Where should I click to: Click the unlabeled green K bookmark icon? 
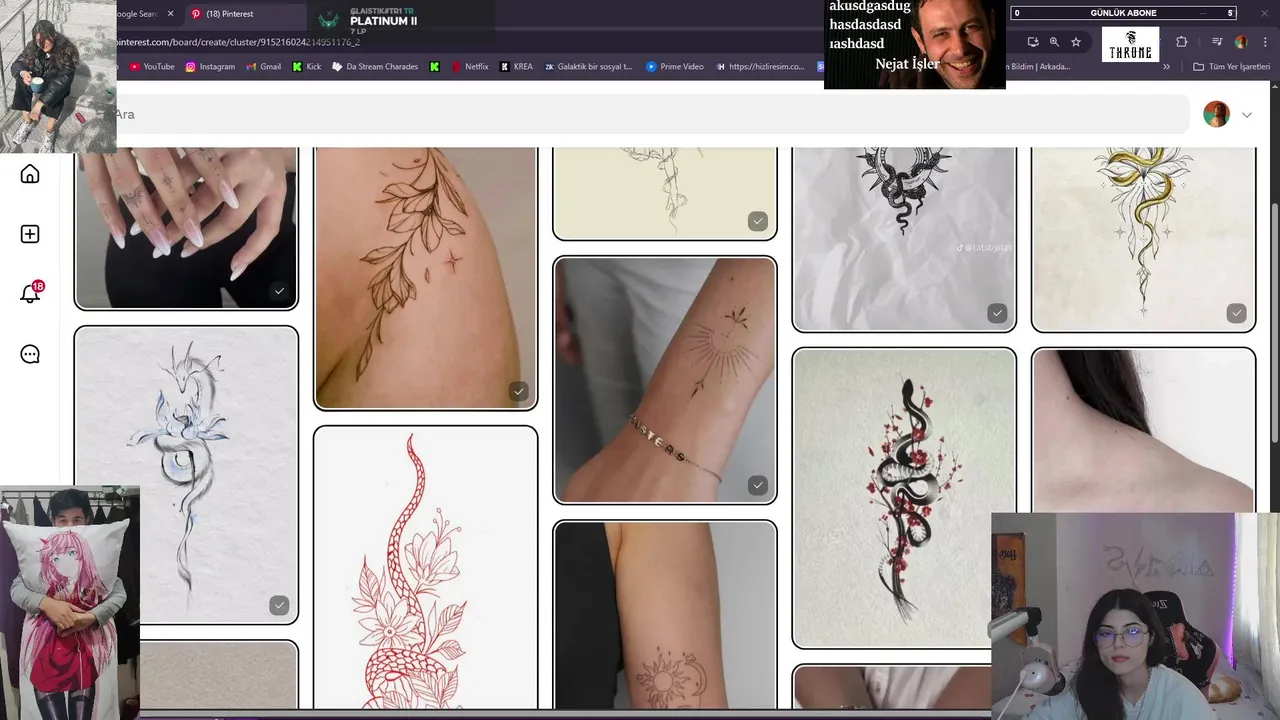434,67
